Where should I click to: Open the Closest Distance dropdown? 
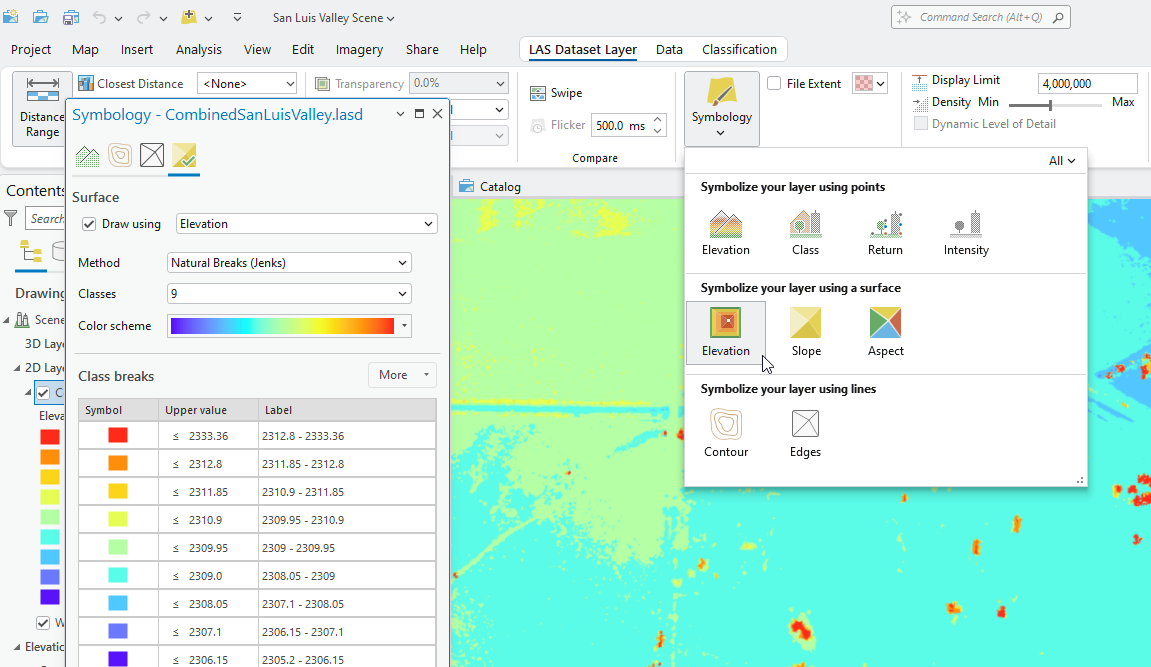247,84
